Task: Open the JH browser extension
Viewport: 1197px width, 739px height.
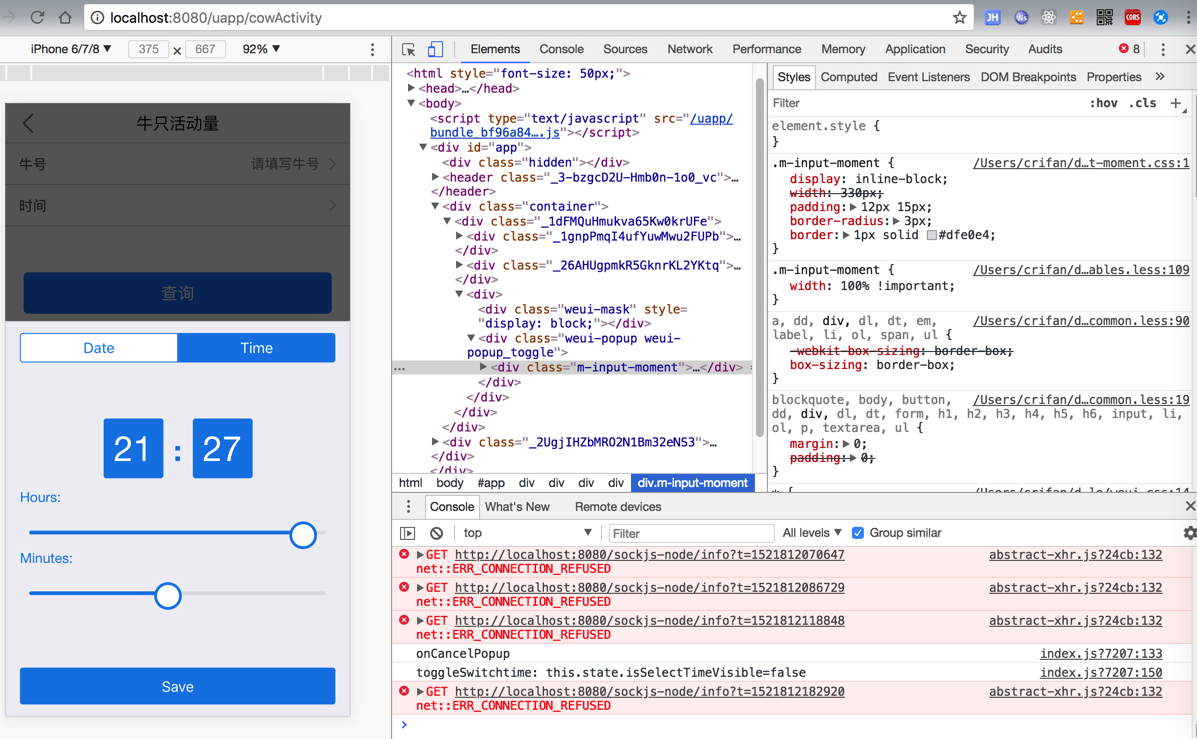Action: (x=992, y=18)
